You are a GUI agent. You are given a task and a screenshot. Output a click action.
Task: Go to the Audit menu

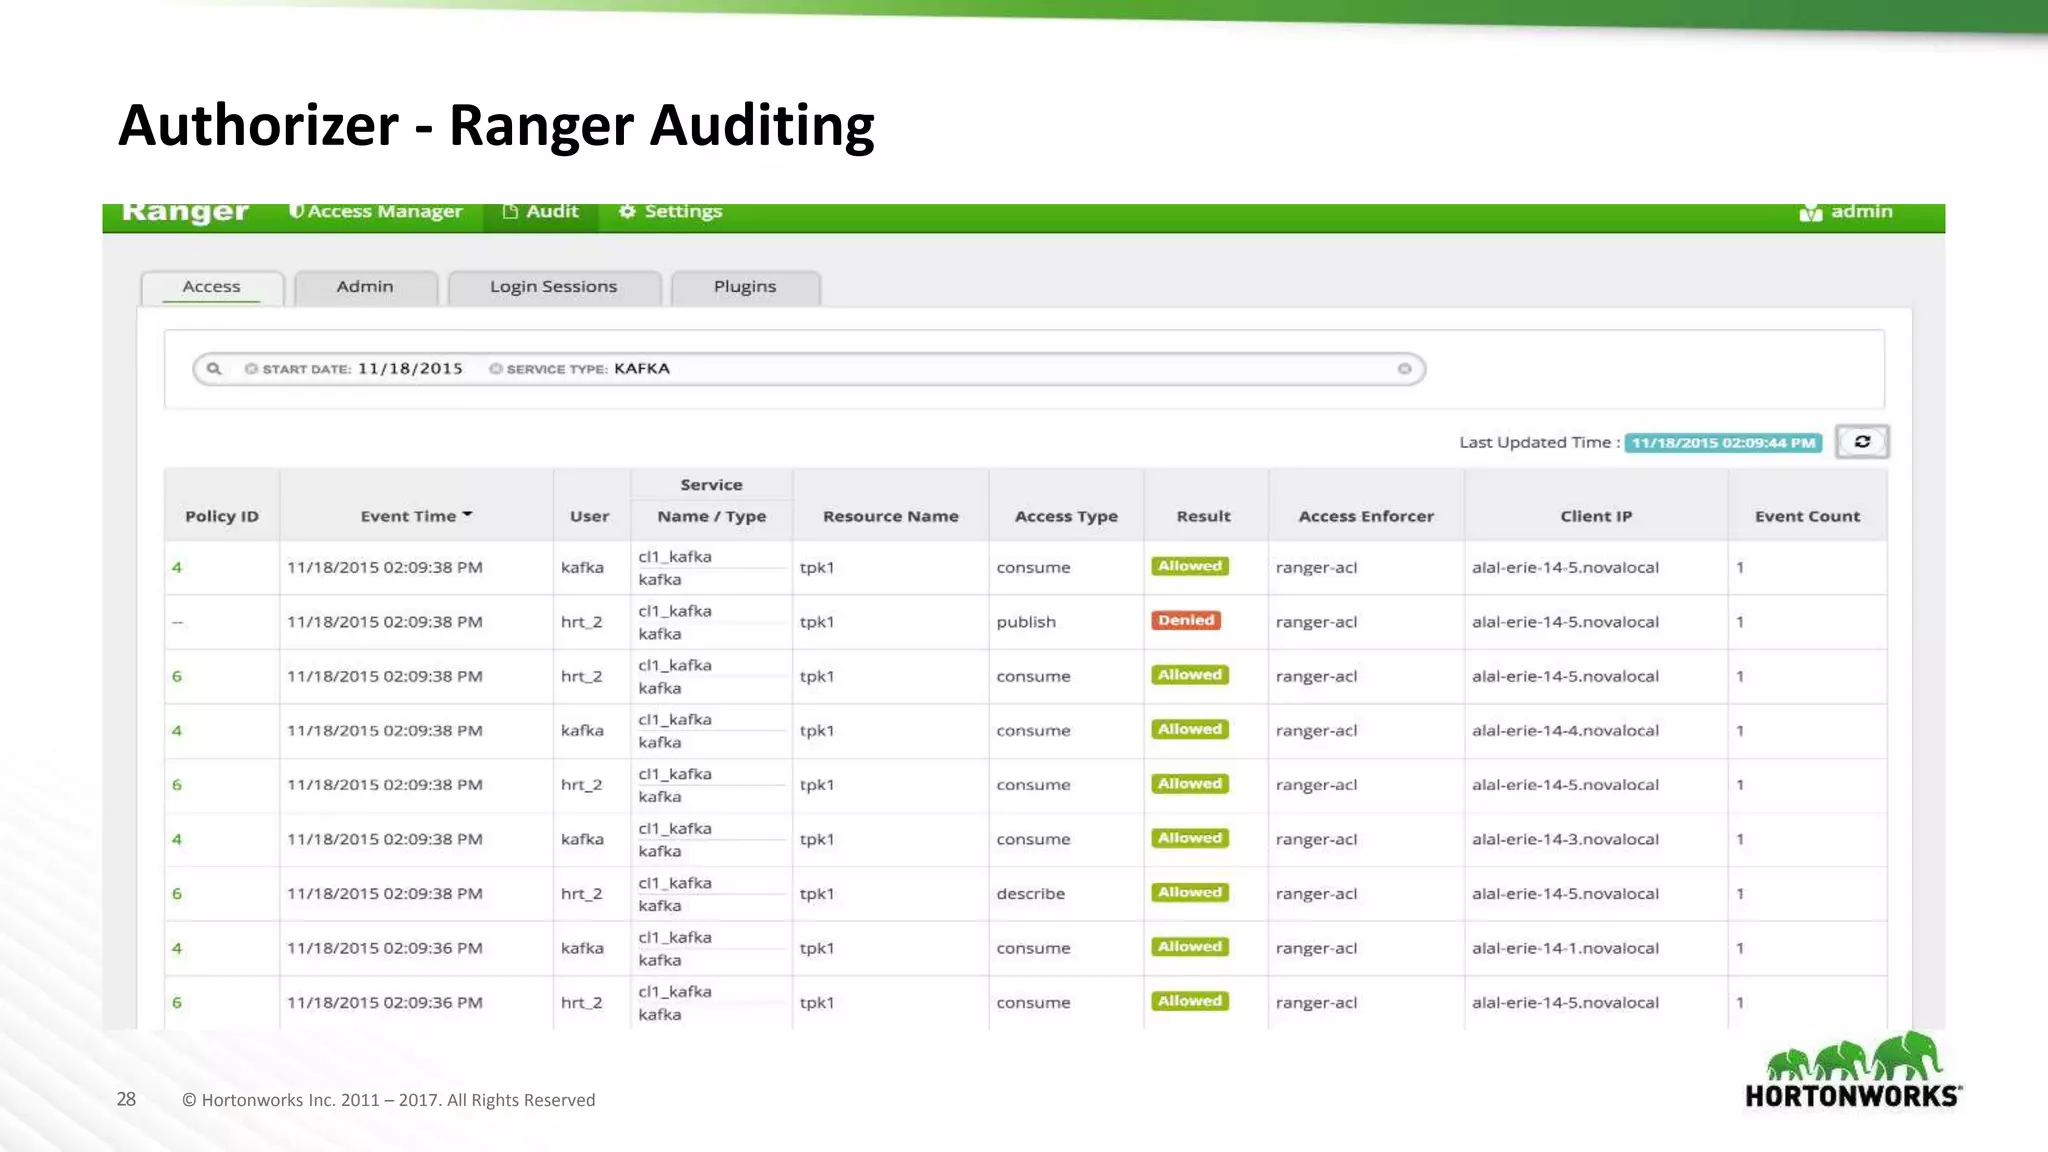coord(541,212)
